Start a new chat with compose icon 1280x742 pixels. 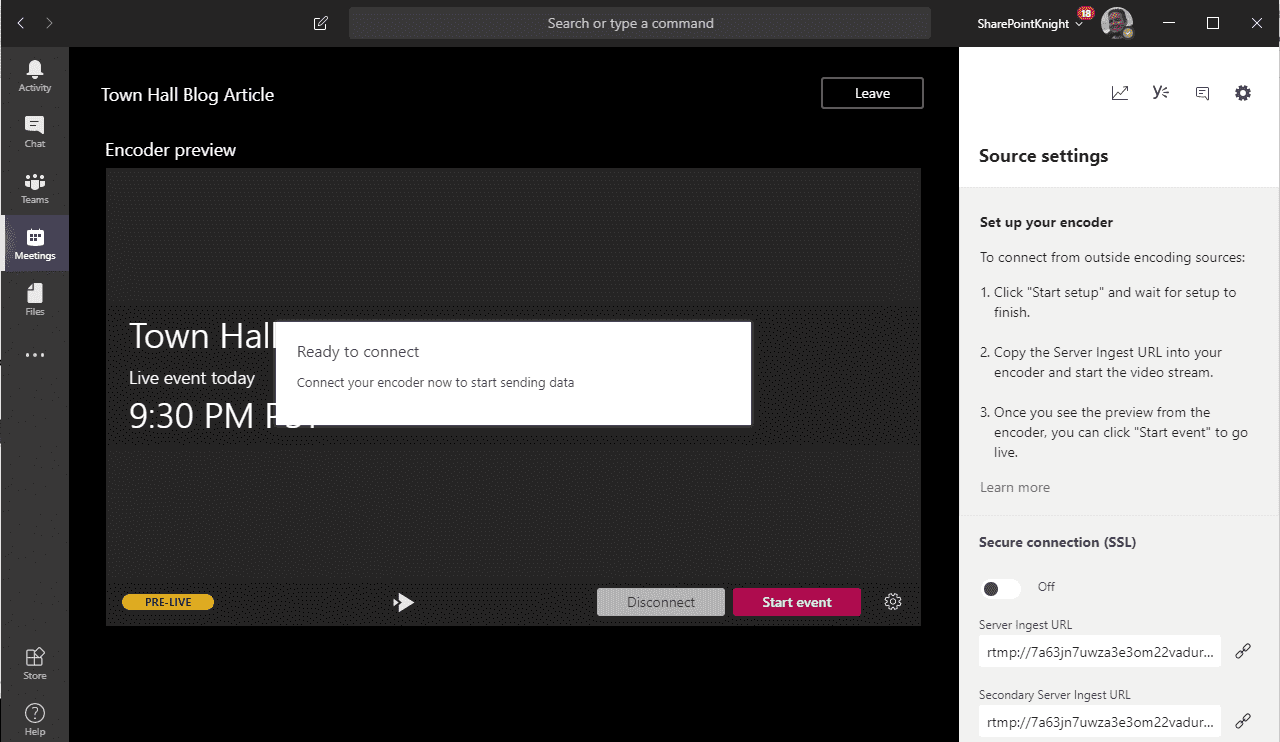pos(321,23)
